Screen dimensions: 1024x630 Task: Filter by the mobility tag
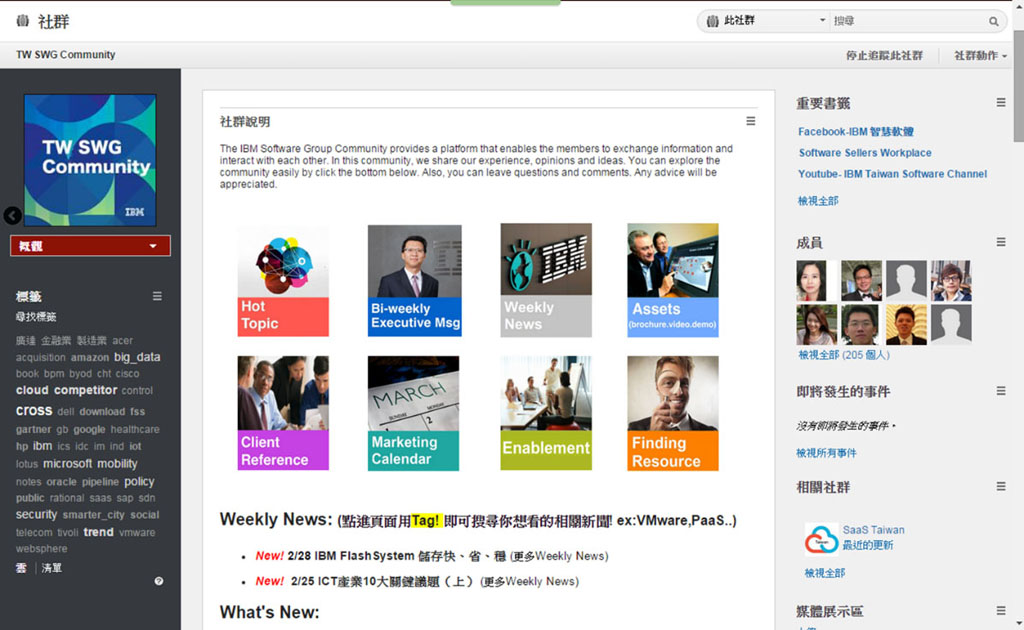pyautogui.click(x=118, y=464)
